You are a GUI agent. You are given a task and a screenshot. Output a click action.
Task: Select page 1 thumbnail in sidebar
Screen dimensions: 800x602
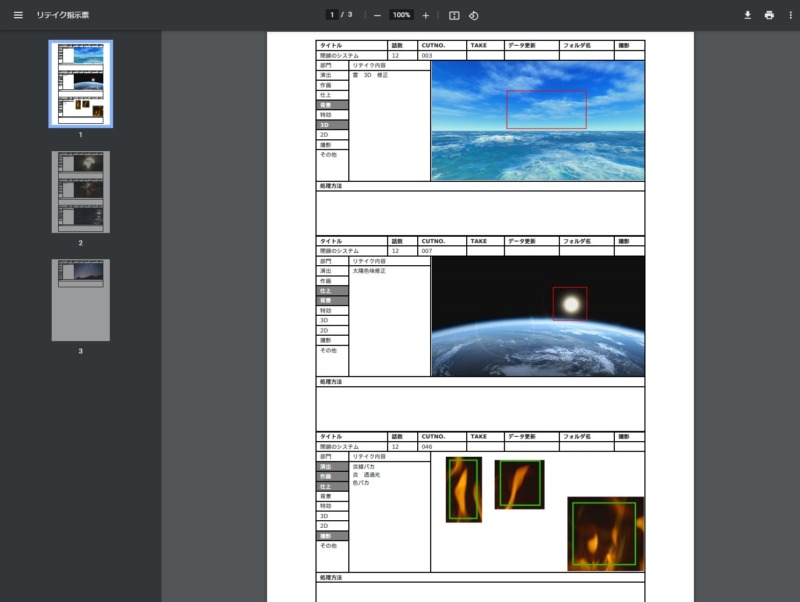pyautogui.click(x=81, y=84)
